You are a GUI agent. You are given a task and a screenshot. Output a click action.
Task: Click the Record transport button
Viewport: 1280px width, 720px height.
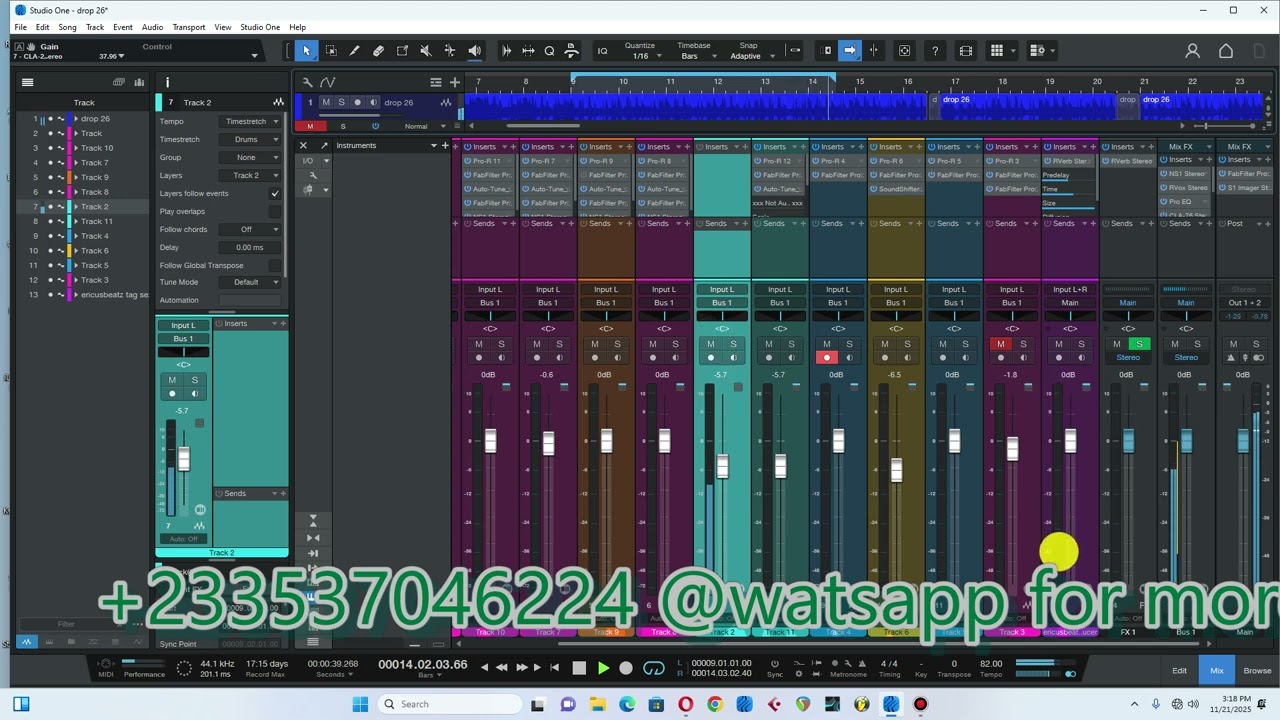[x=626, y=668]
